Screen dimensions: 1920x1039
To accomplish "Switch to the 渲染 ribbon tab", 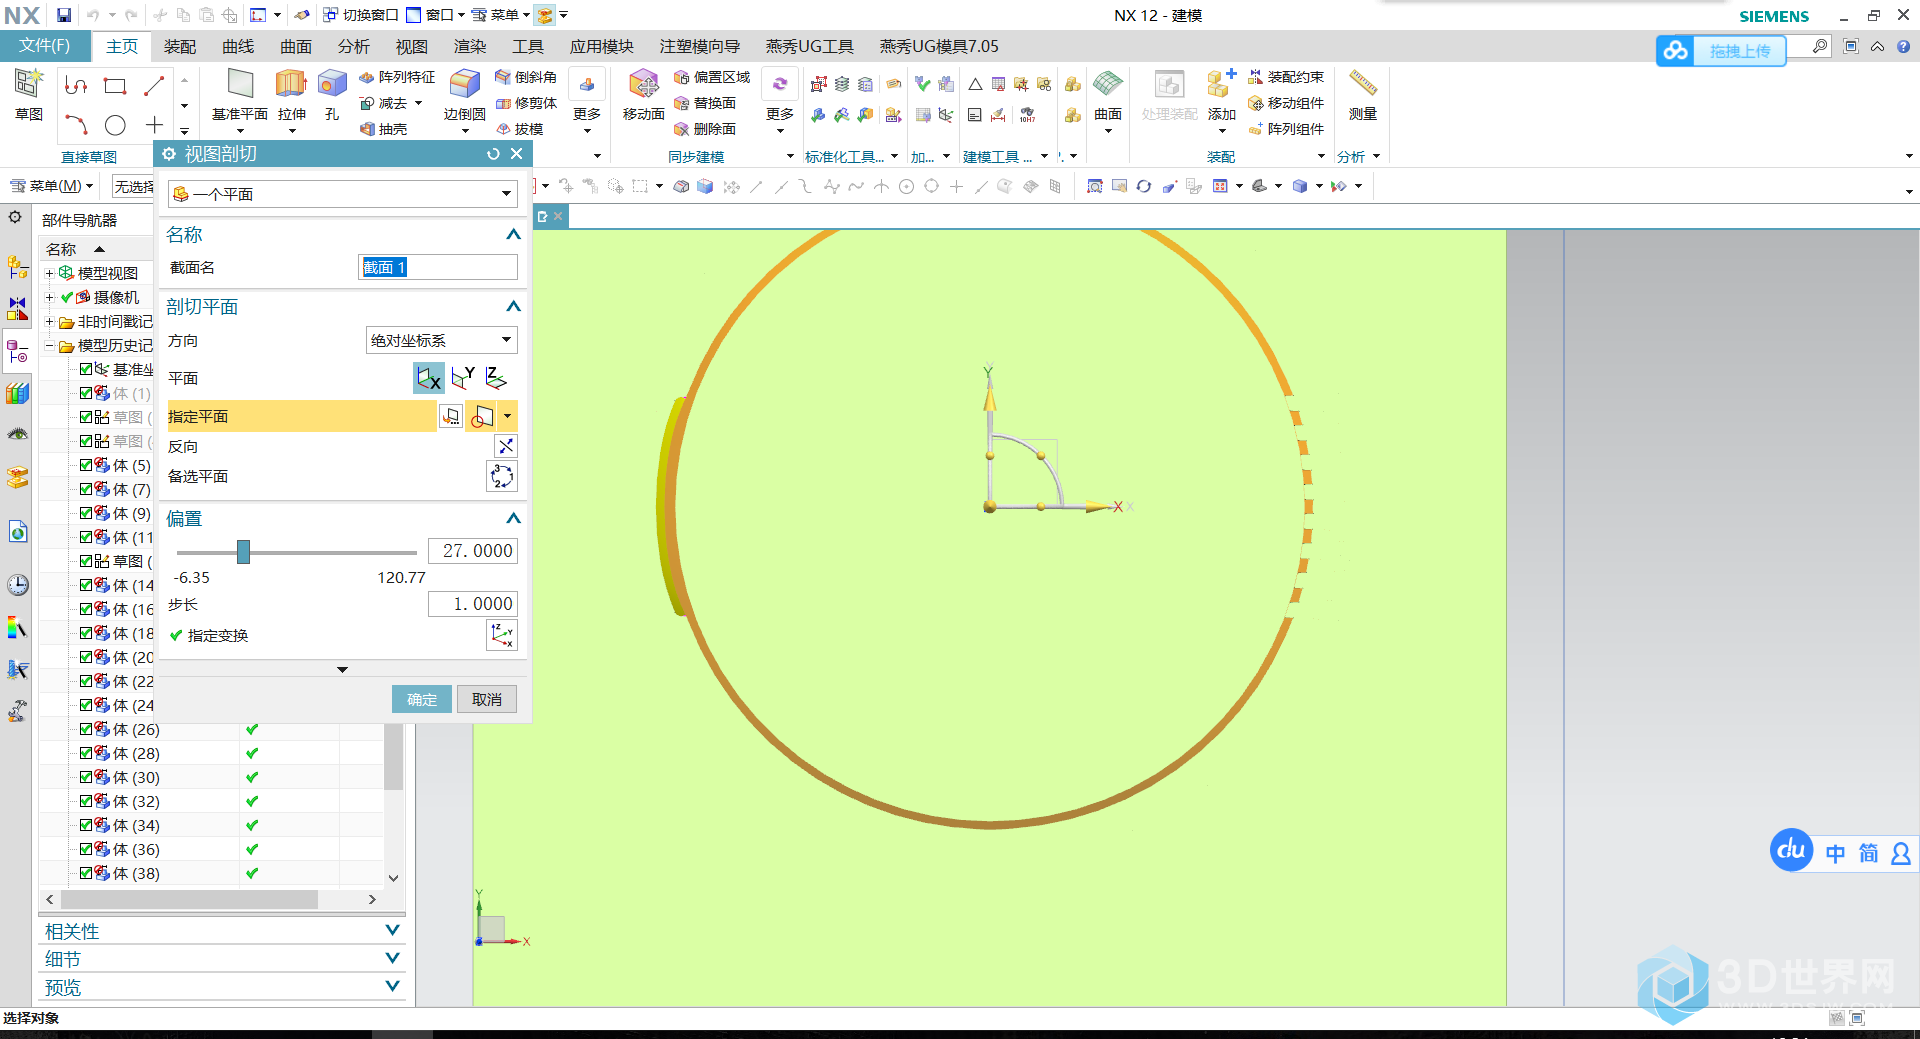I will pos(469,47).
